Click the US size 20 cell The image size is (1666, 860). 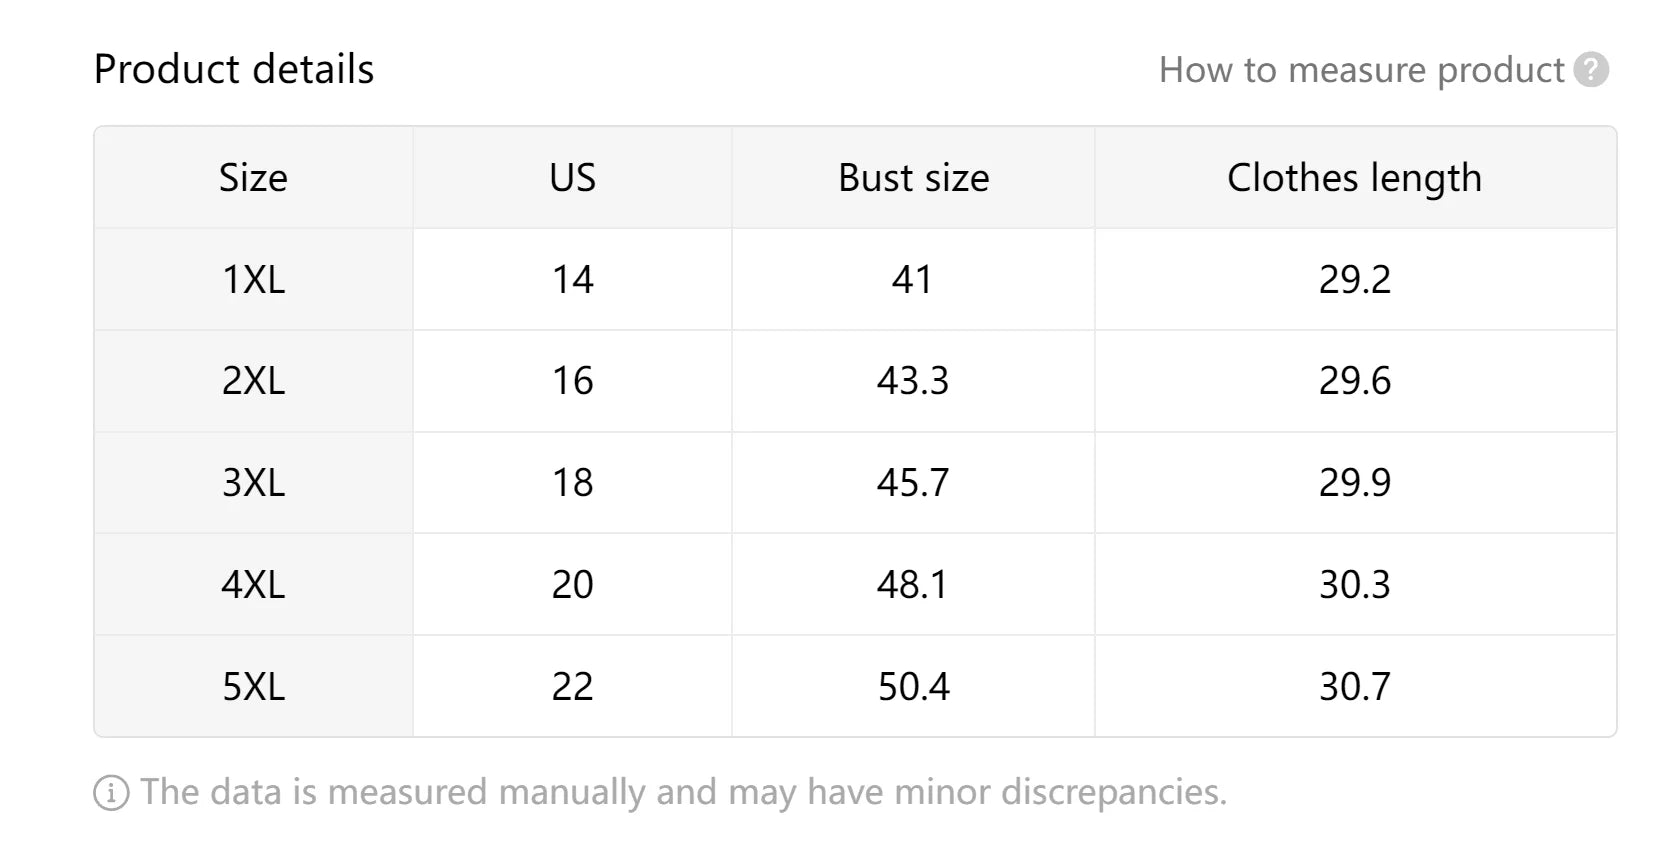pyautogui.click(x=572, y=584)
